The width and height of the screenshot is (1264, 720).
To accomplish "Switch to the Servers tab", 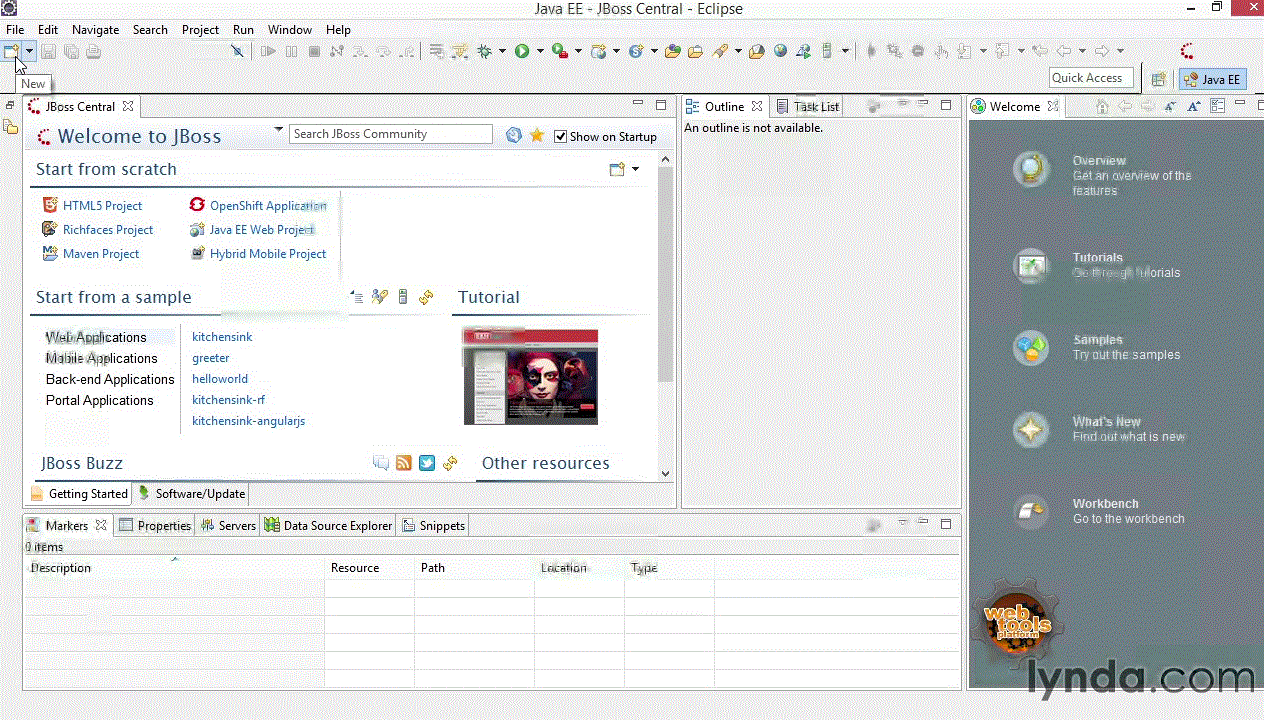I will click(x=228, y=525).
